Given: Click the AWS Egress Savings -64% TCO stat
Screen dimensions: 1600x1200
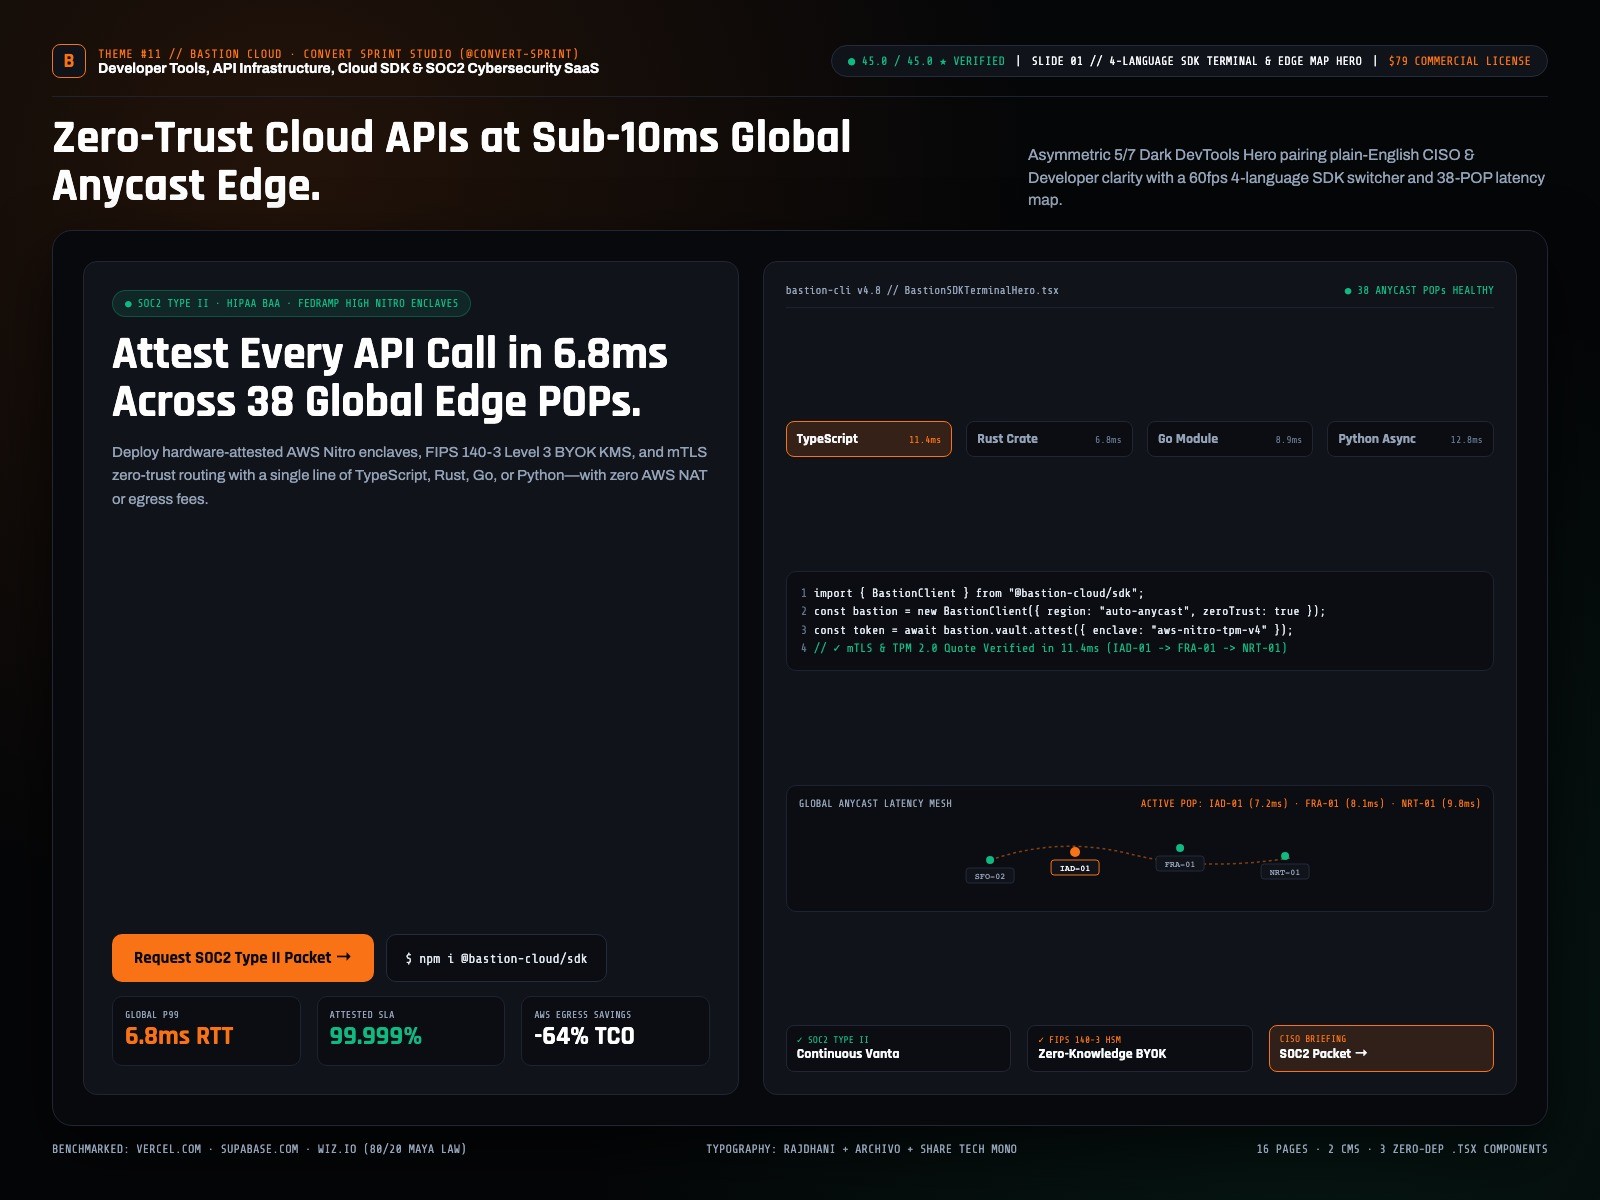Looking at the screenshot, I should coord(615,1031).
